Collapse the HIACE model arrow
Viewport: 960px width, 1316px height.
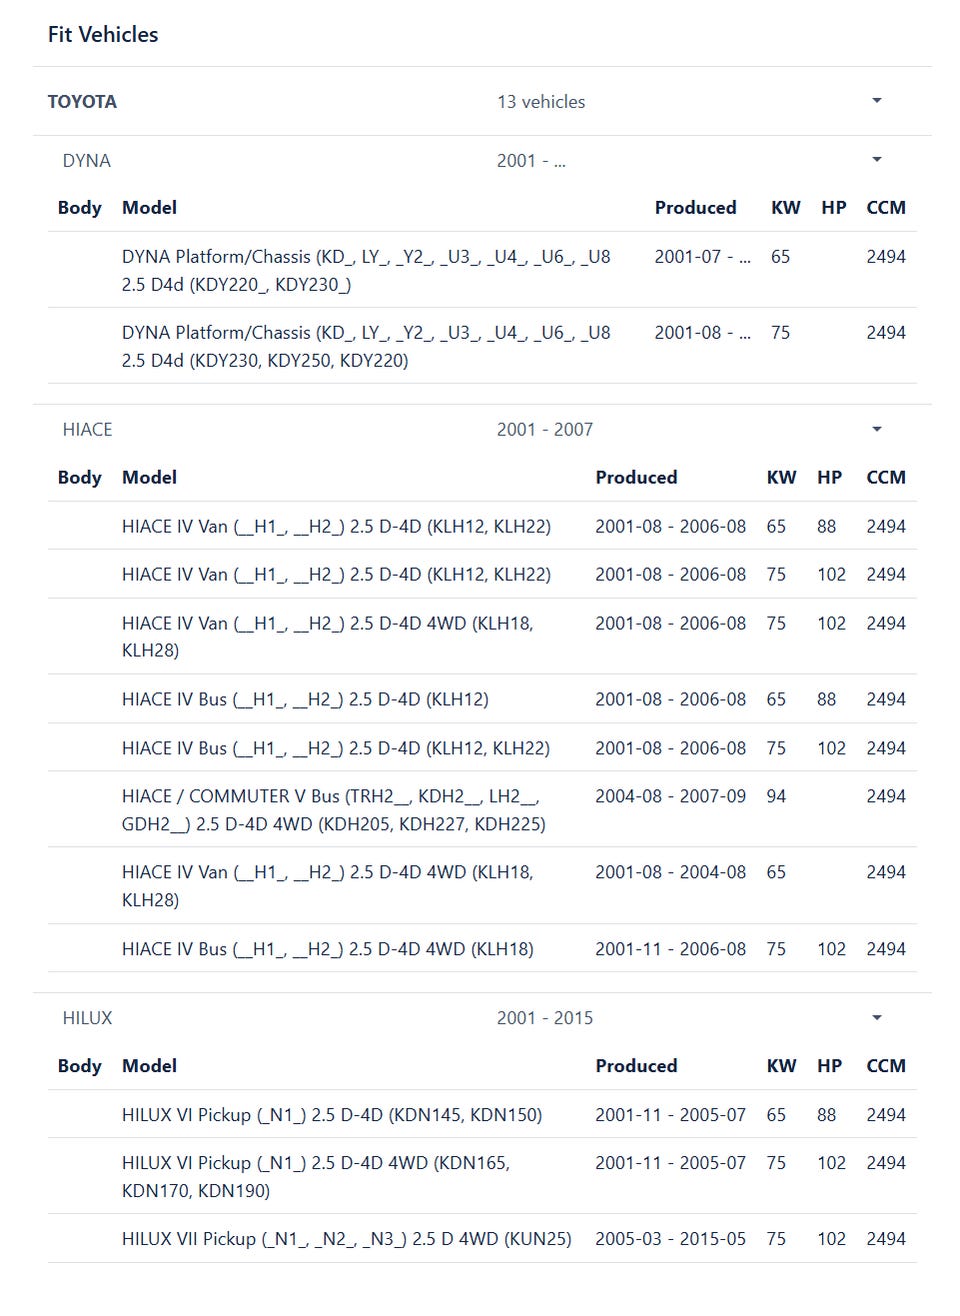pos(877,429)
